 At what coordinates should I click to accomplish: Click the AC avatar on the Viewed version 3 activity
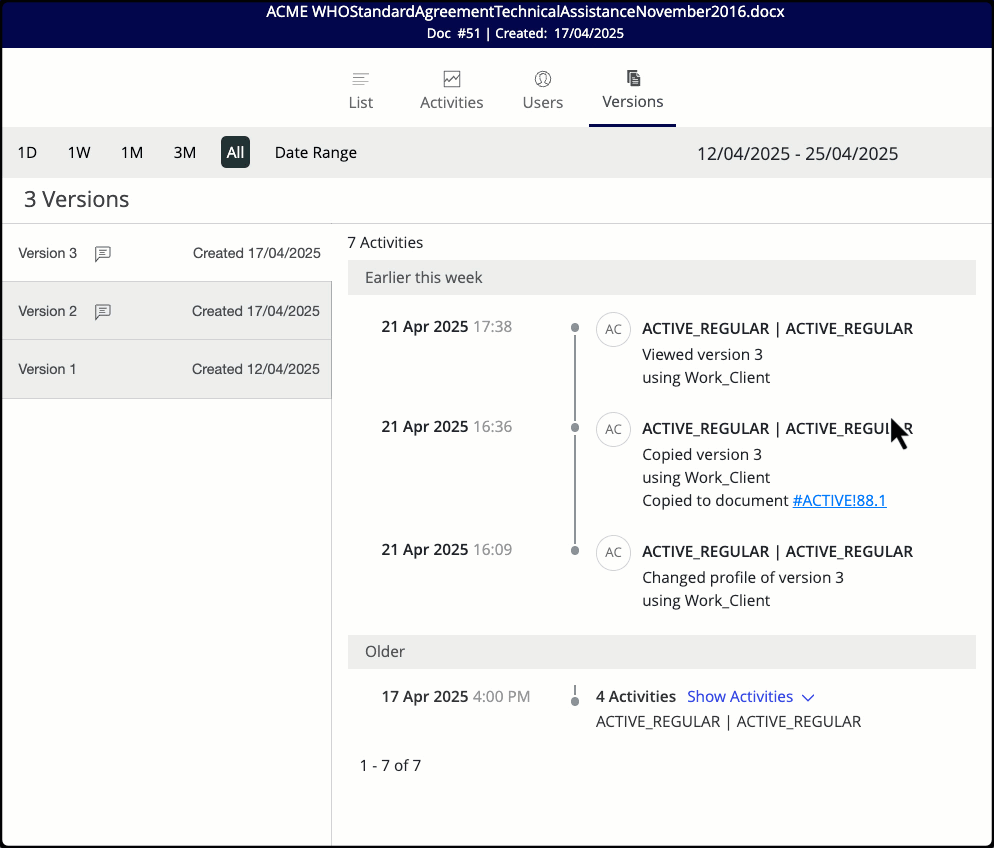(x=613, y=329)
